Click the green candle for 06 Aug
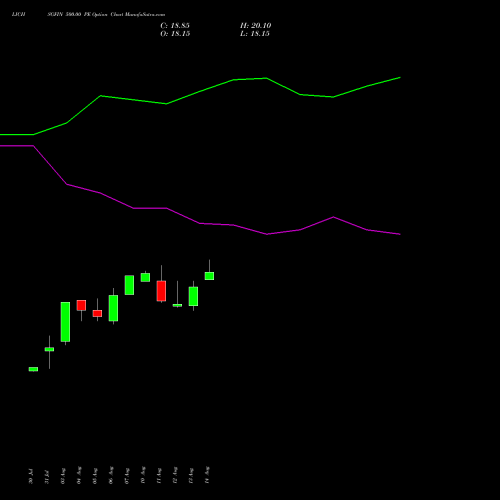 click(x=113, y=308)
